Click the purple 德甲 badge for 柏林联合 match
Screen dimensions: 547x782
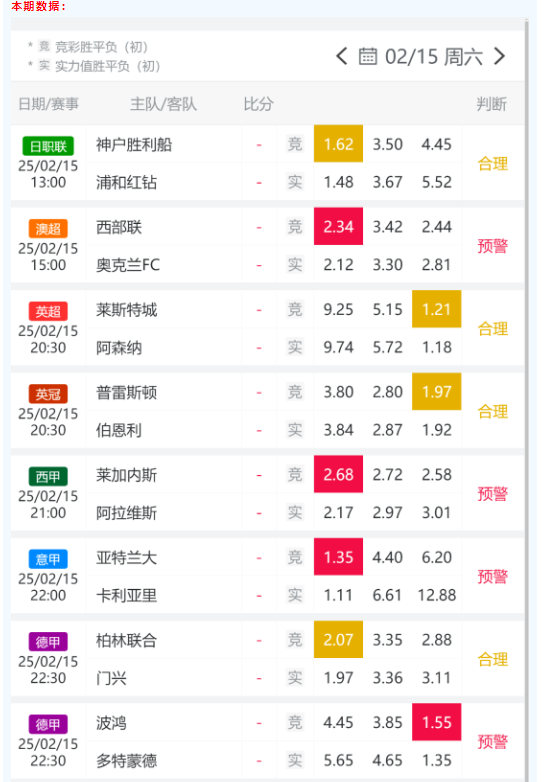click(48, 642)
